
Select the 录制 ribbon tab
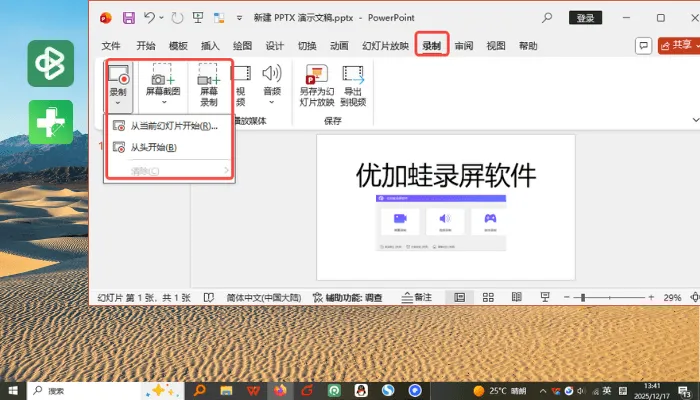pyautogui.click(x=432, y=46)
